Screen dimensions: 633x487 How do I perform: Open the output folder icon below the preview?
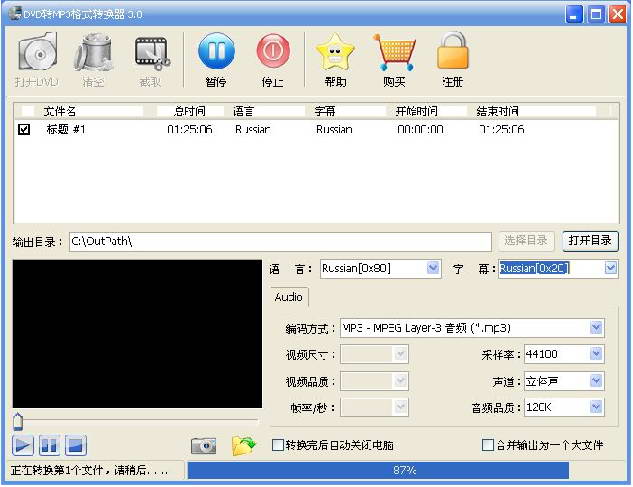pyautogui.click(x=243, y=446)
